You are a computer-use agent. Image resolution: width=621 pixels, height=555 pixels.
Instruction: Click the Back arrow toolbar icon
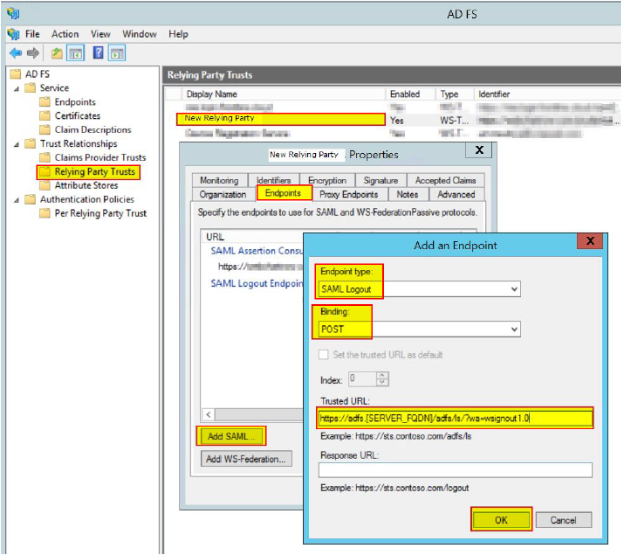pyautogui.click(x=15, y=52)
